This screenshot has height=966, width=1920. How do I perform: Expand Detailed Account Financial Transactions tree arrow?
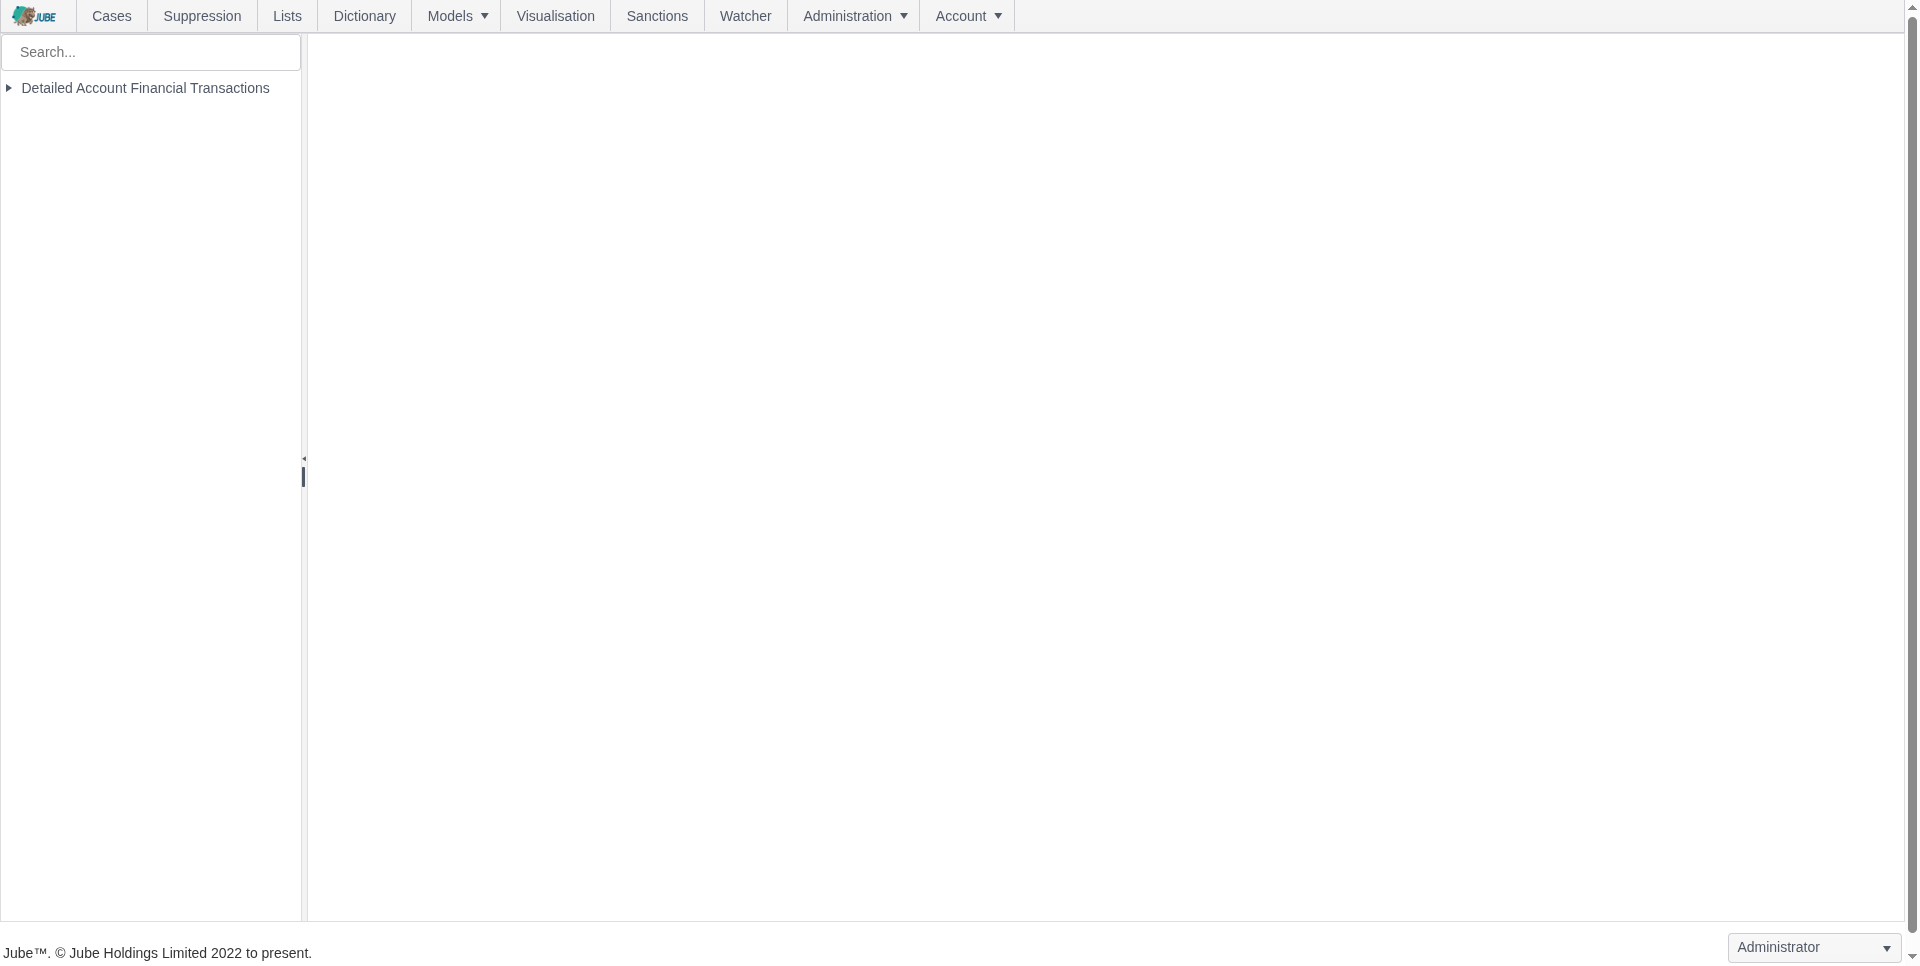tap(9, 88)
